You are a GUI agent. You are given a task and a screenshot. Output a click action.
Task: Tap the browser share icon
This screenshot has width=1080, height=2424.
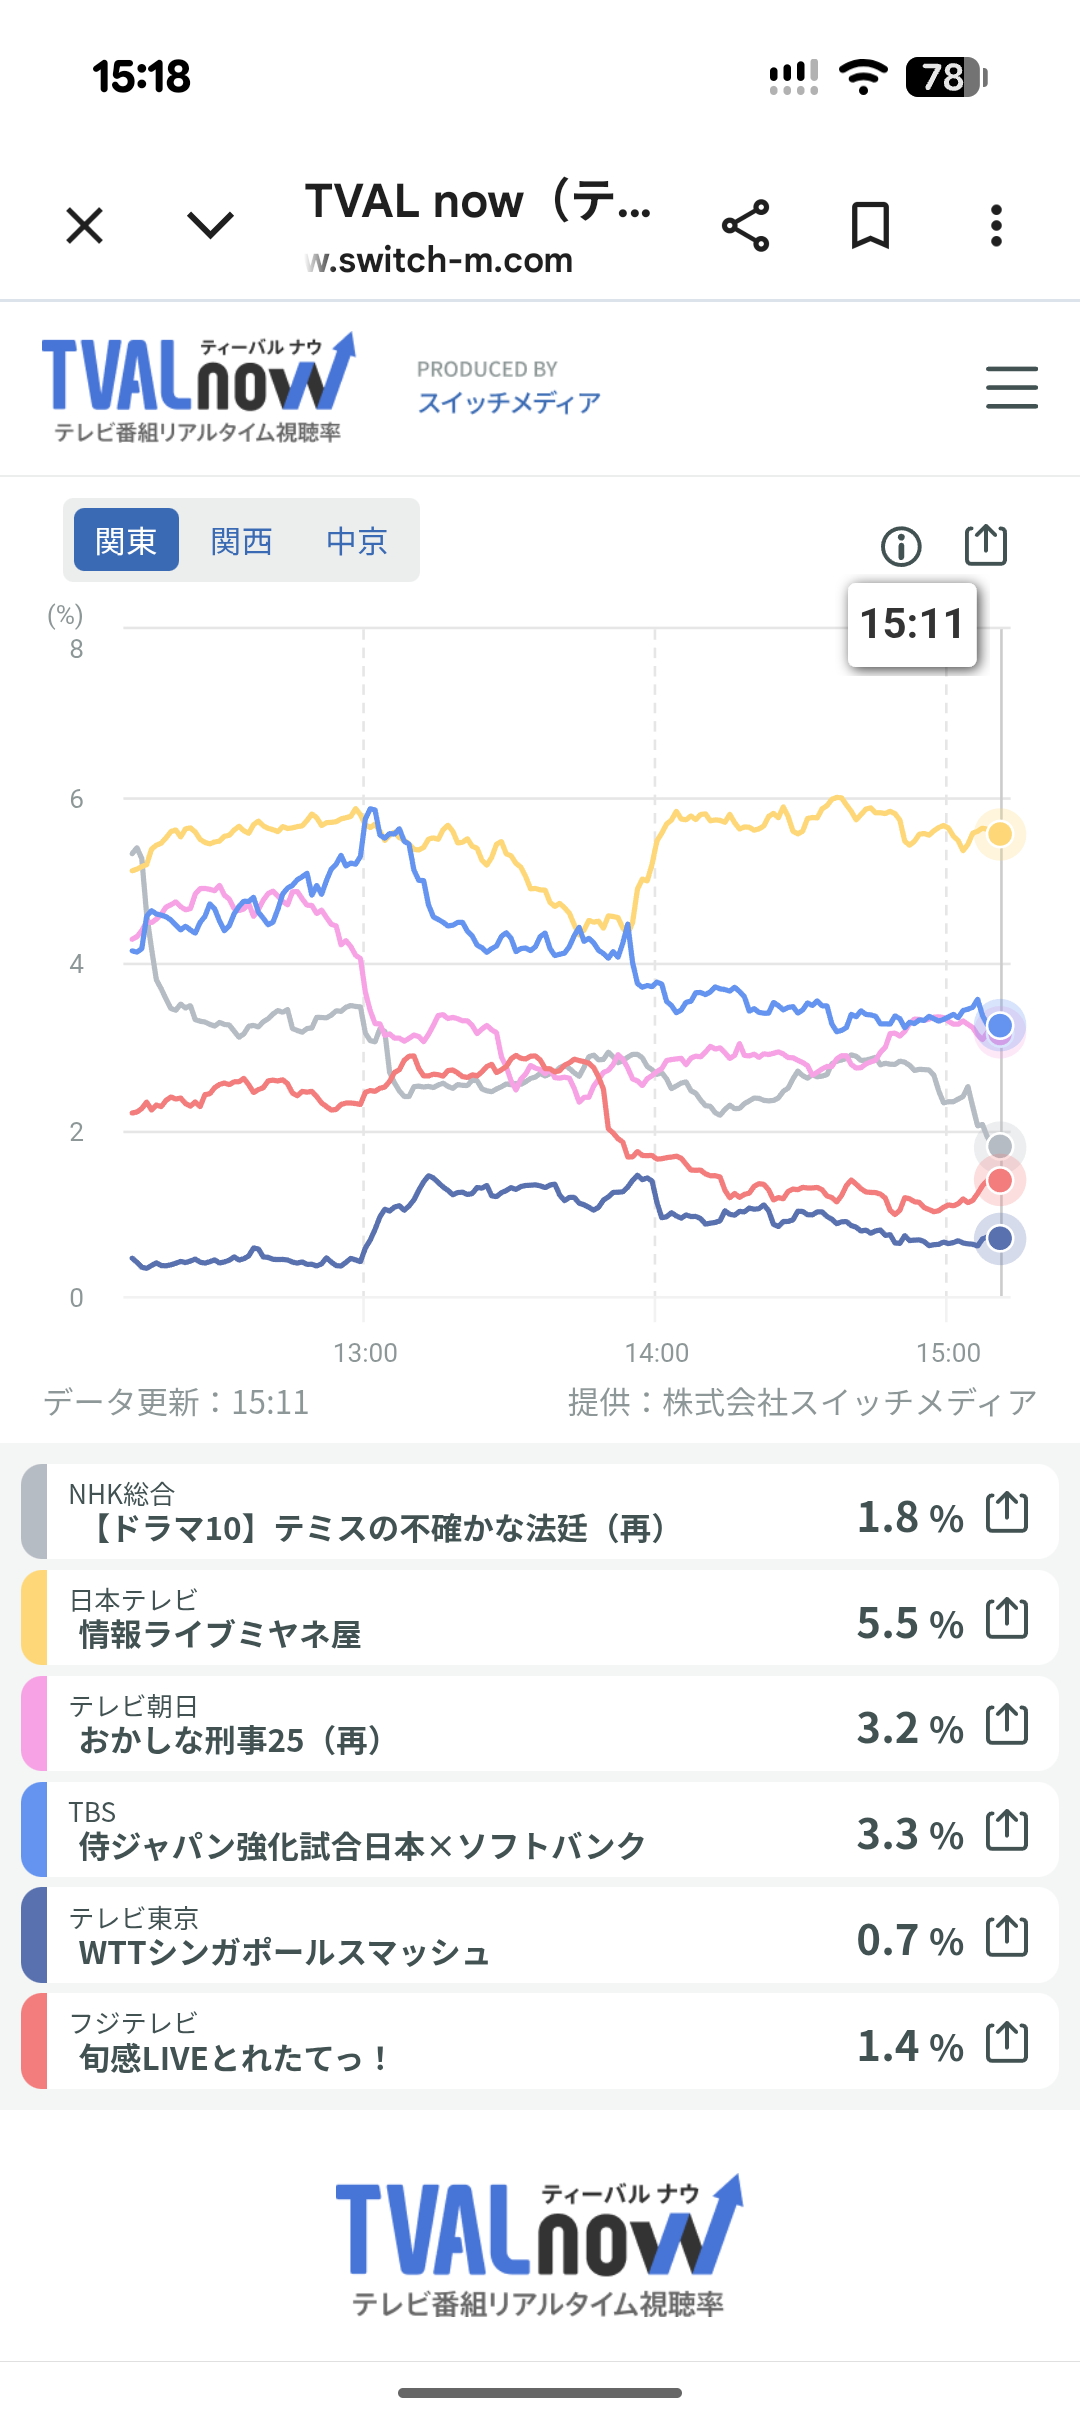pyautogui.click(x=746, y=225)
